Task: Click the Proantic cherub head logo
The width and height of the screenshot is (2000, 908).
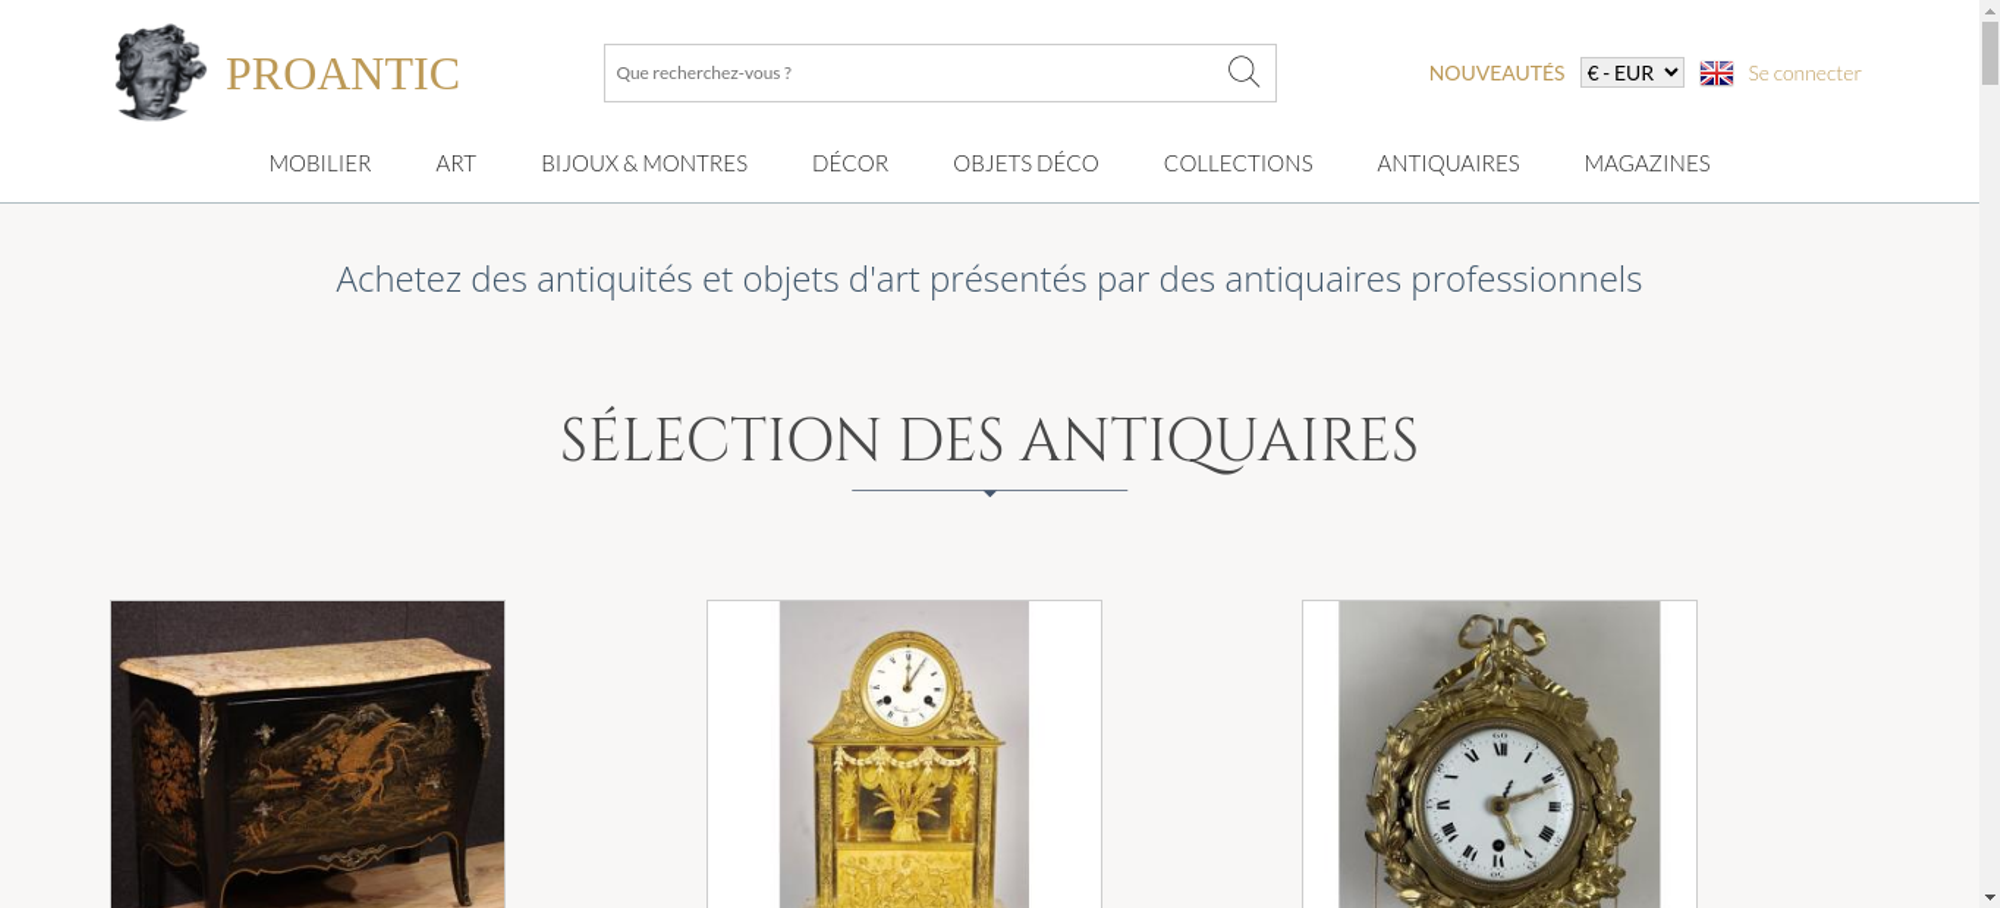Action: (x=160, y=73)
